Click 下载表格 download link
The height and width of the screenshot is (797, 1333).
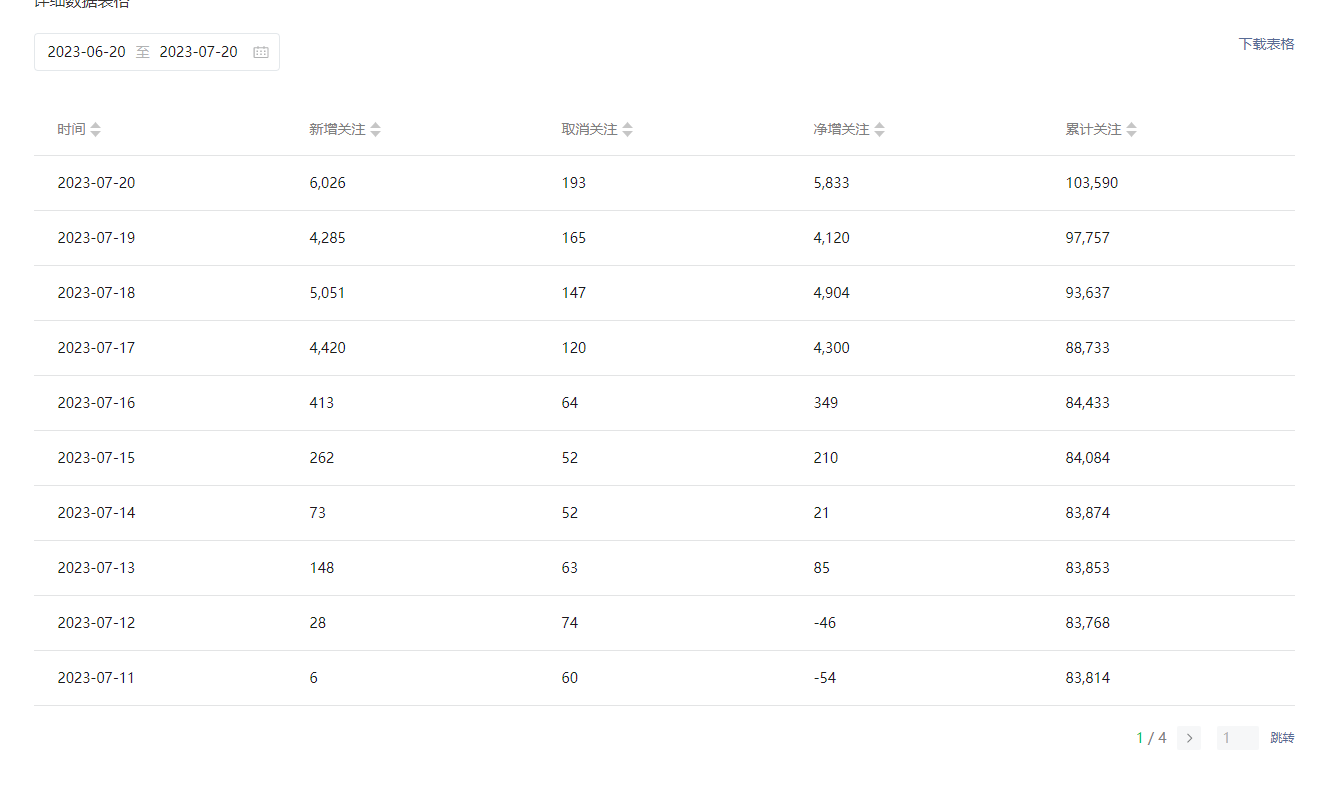[1266, 44]
